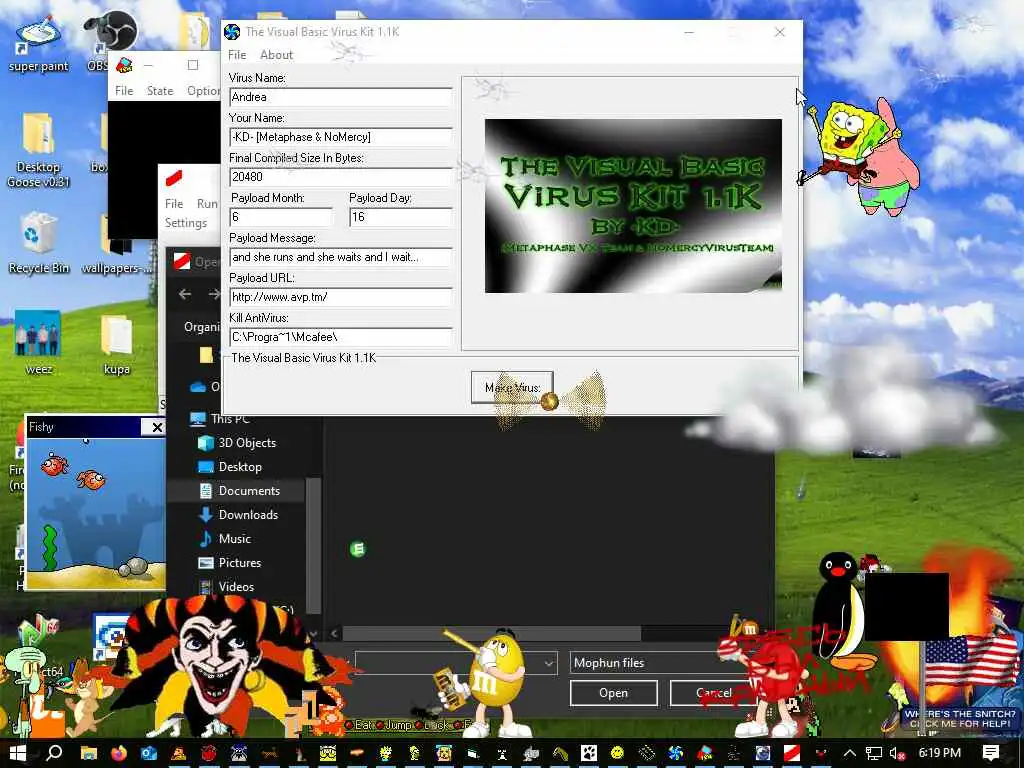Screen dimensions: 1024x768
Task: Open File menu in Mophun window
Action: 174,204
